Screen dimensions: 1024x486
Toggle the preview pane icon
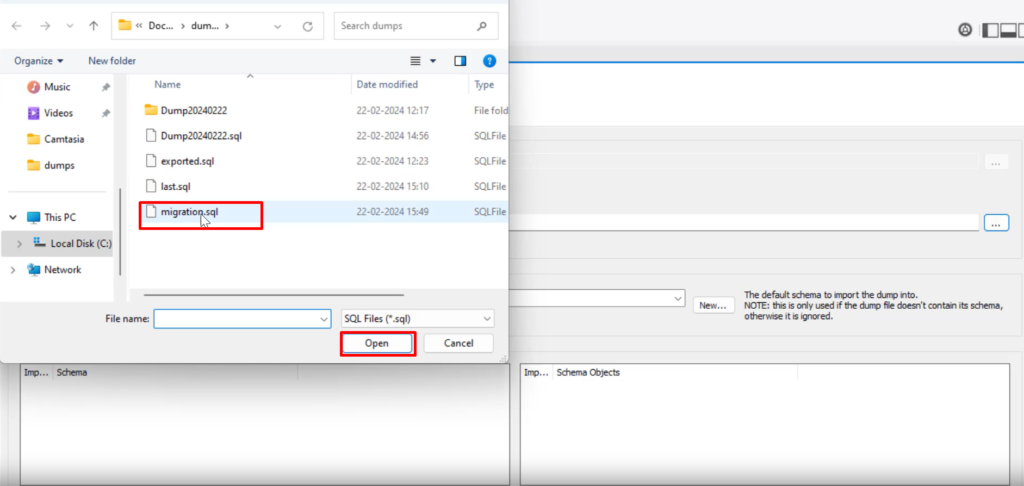pos(460,61)
